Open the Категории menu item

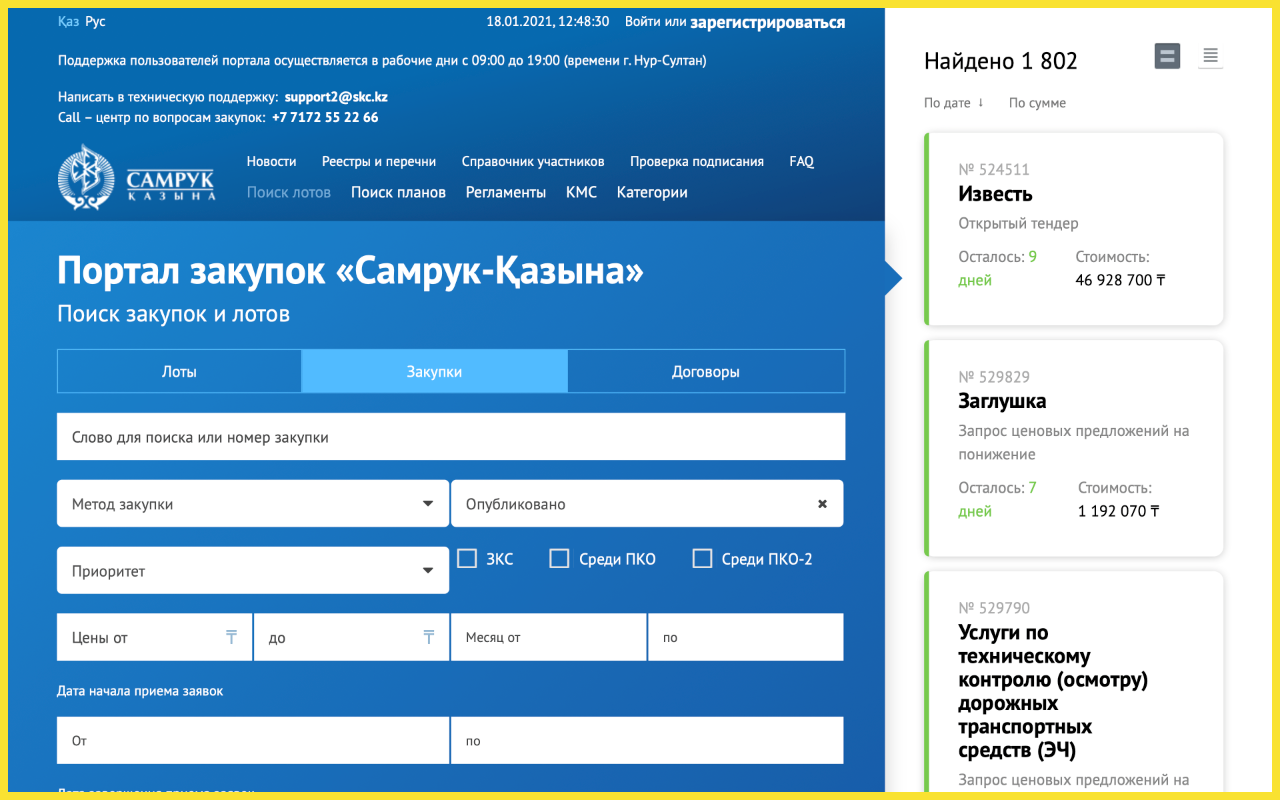[652, 192]
